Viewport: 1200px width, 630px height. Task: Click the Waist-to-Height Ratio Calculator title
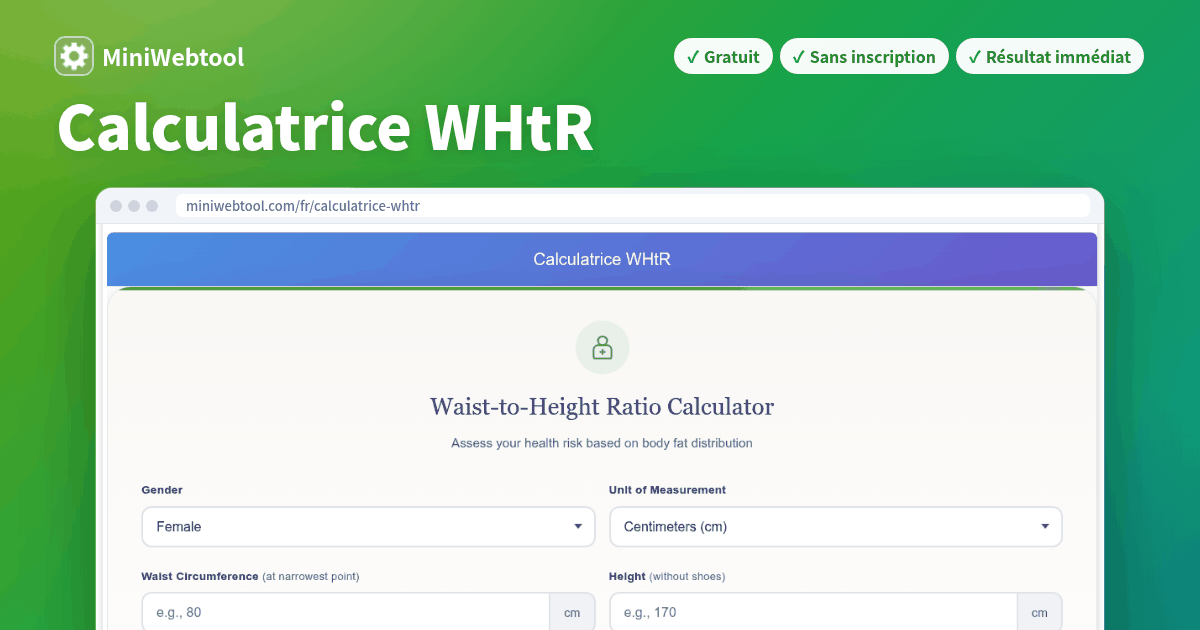tap(602, 407)
